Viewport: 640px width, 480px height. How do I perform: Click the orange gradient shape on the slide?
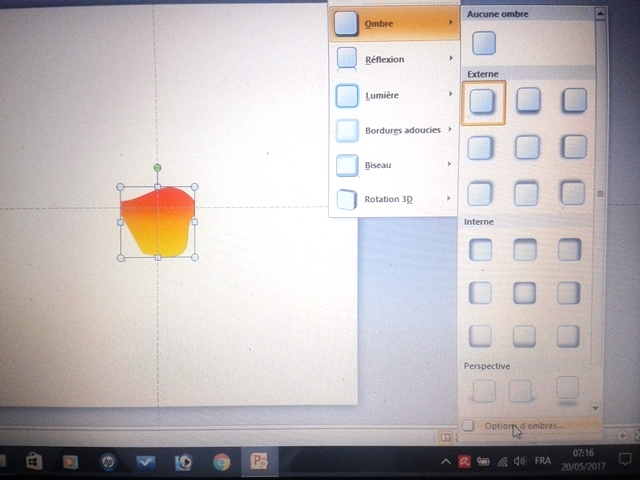tap(156, 222)
